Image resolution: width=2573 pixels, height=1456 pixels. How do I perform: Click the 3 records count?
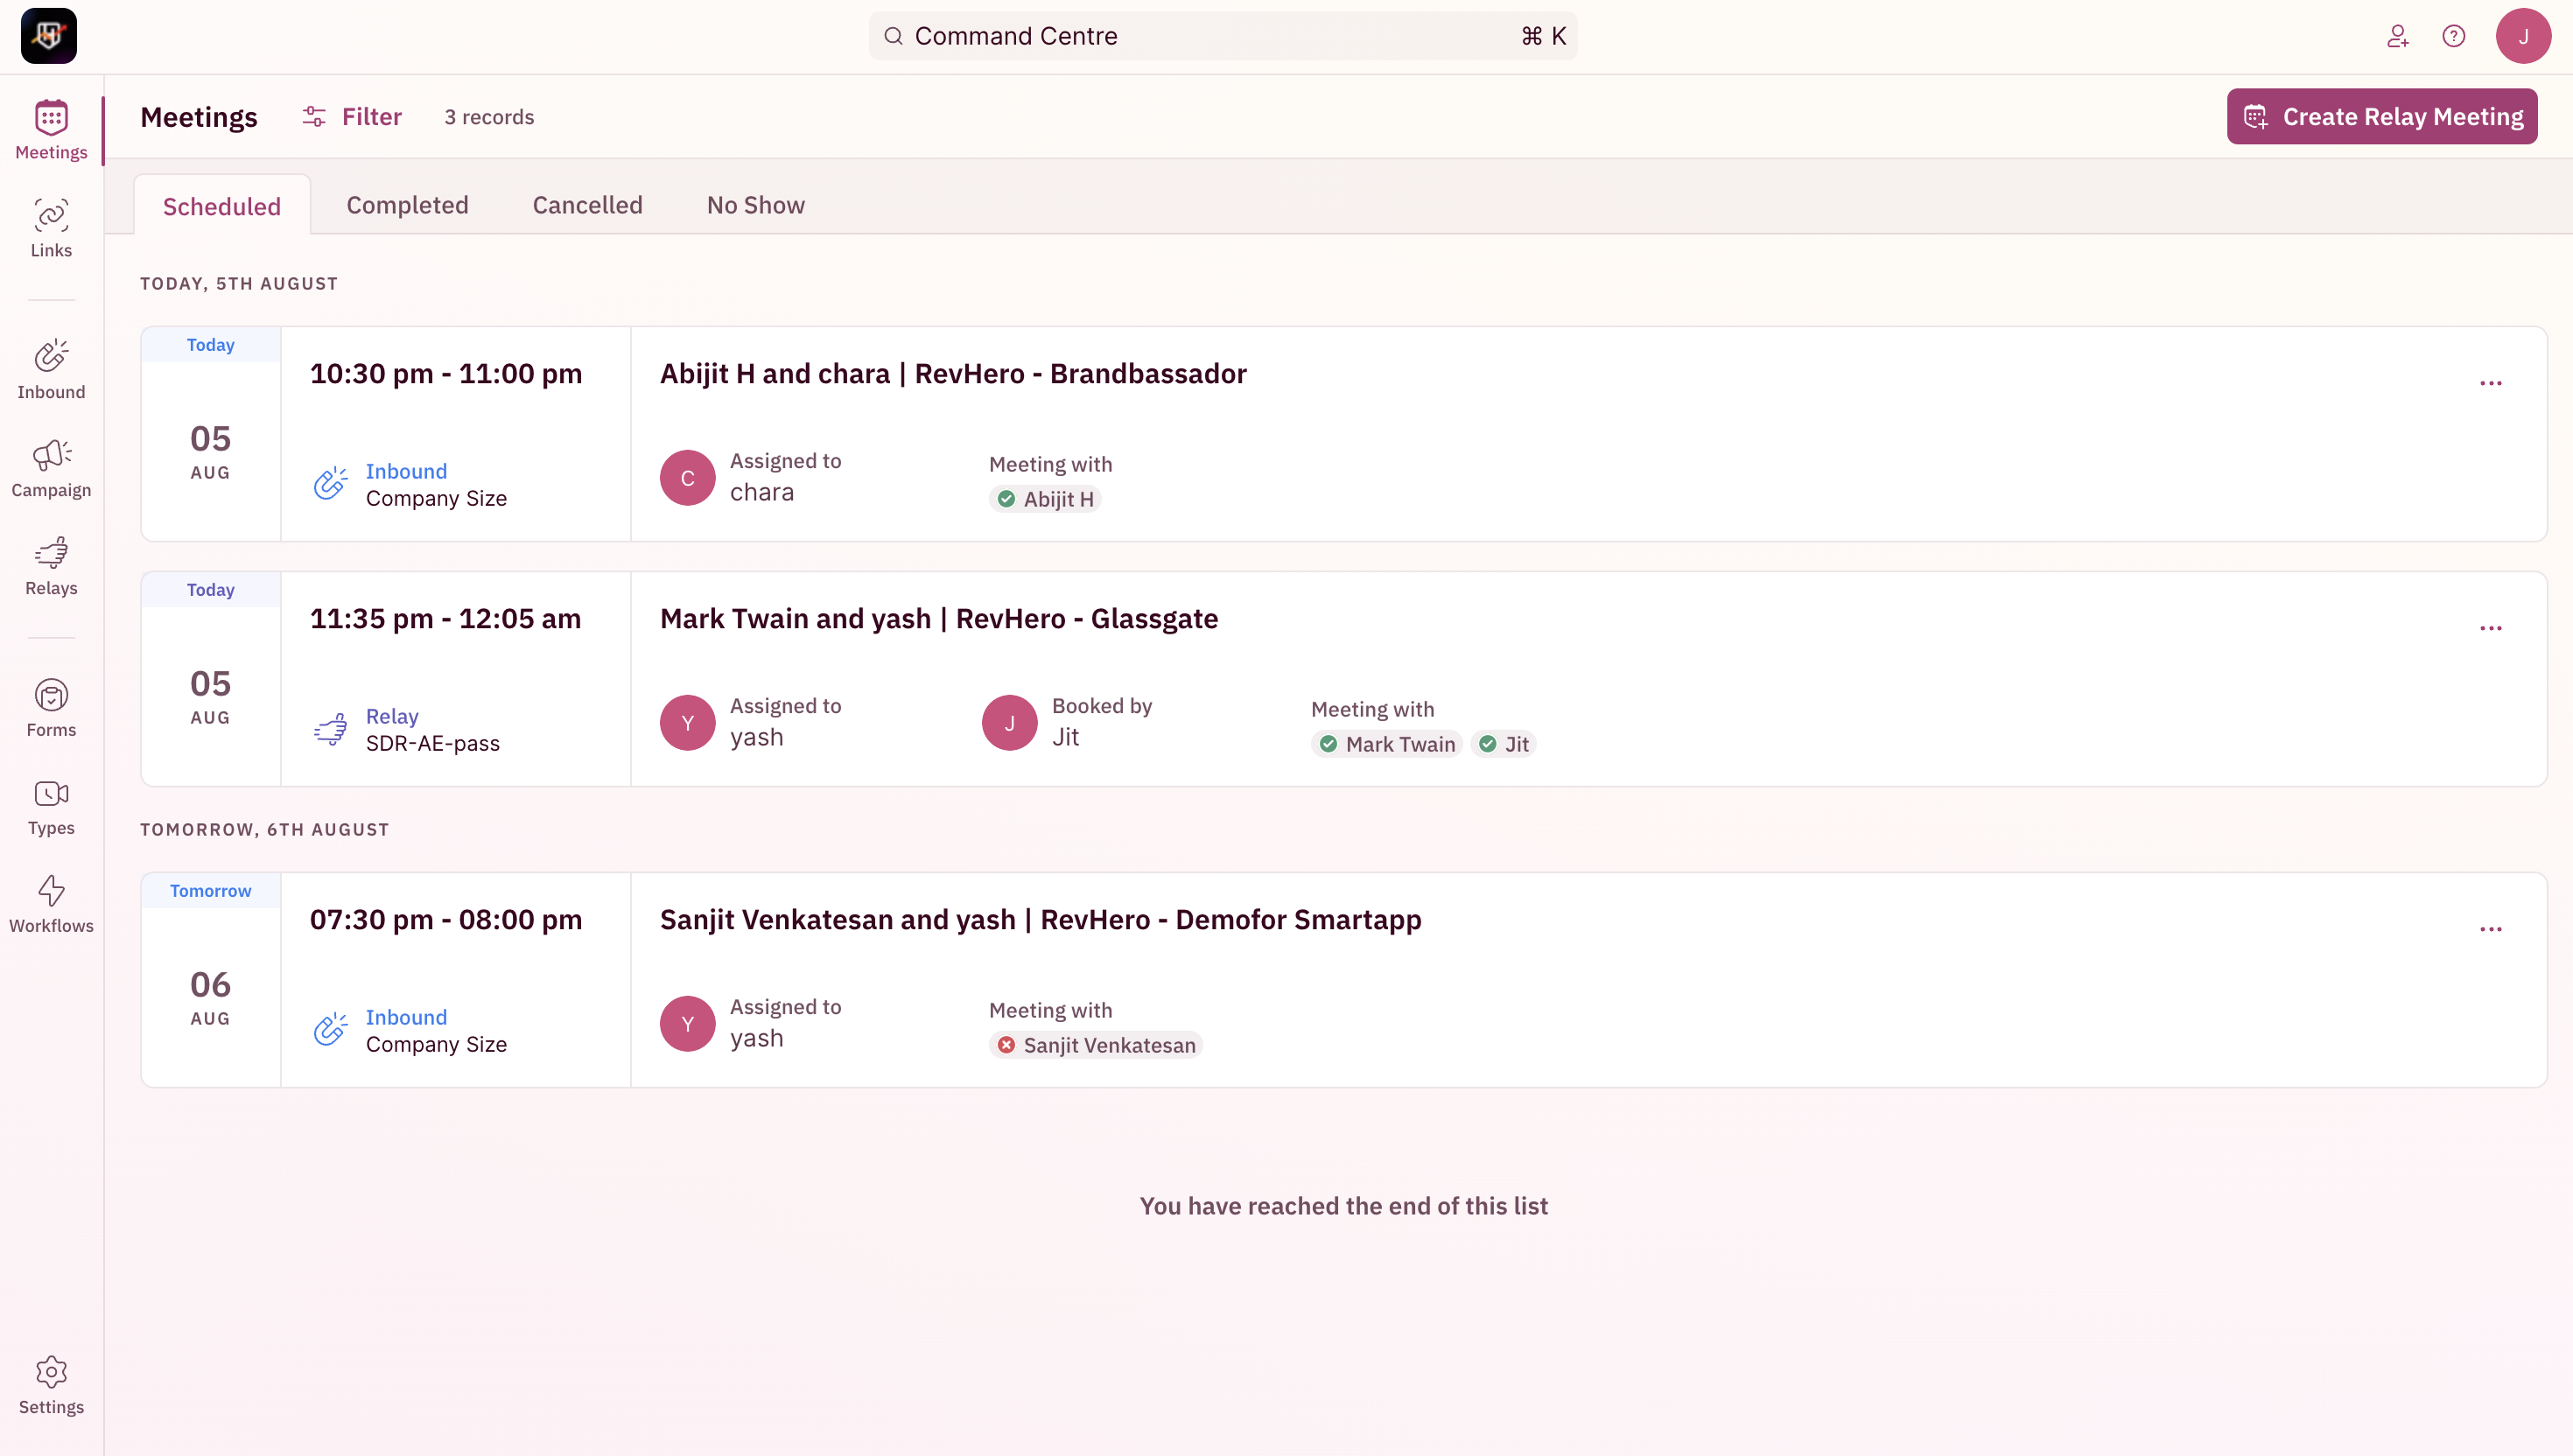(489, 117)
